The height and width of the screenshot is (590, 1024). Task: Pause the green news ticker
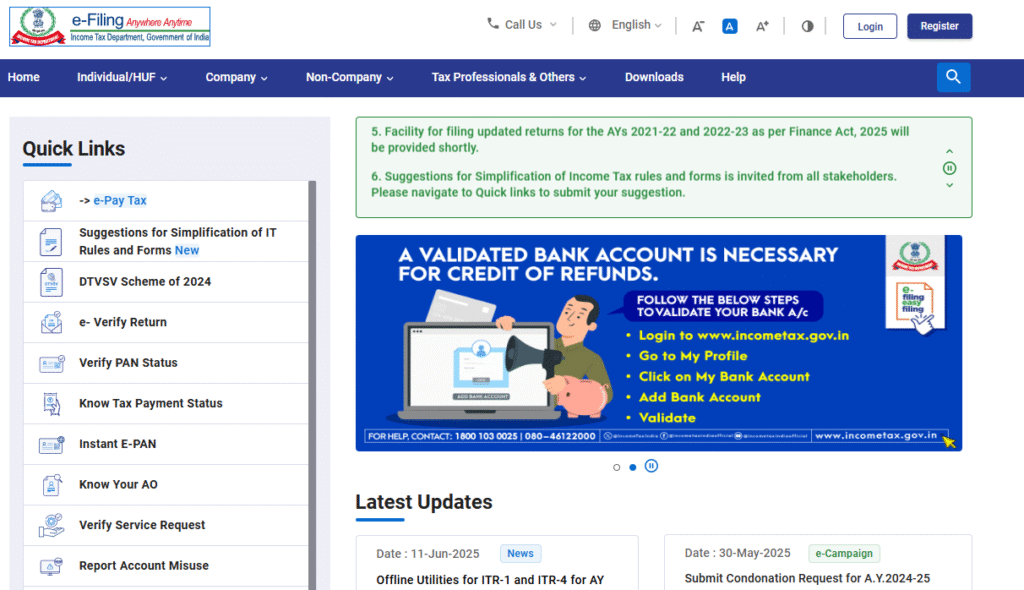(x=950, y=169)
